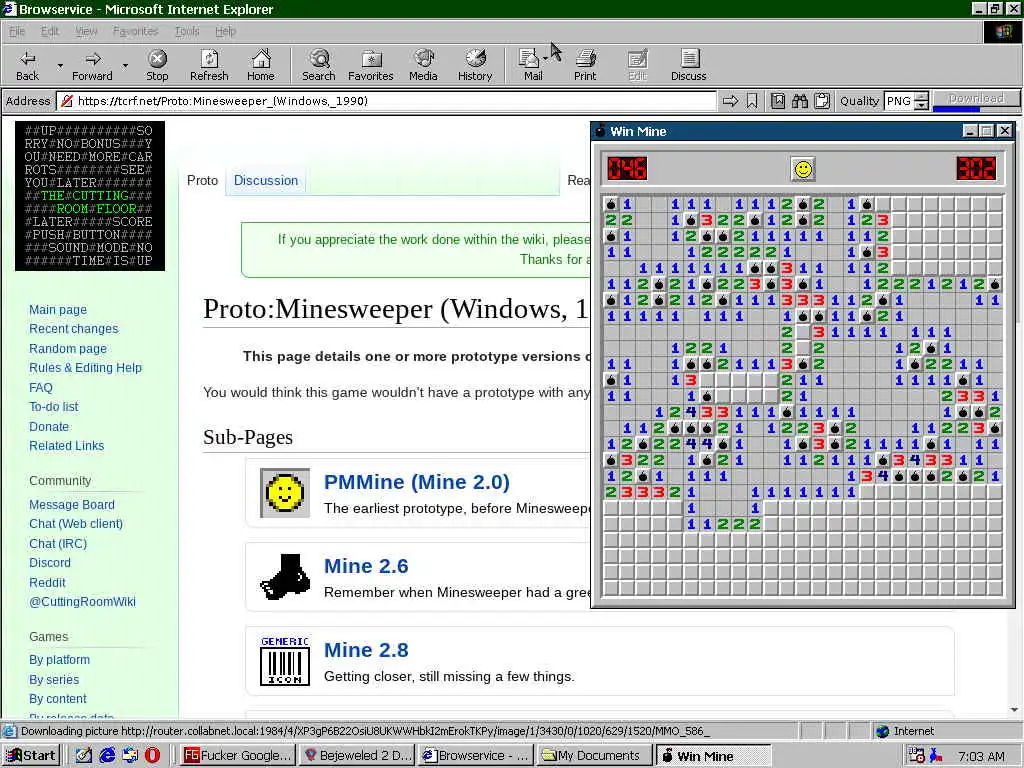1024x768 pixels.
Task: Open the Rules & Editing Help link
Action: pos(85,368)
